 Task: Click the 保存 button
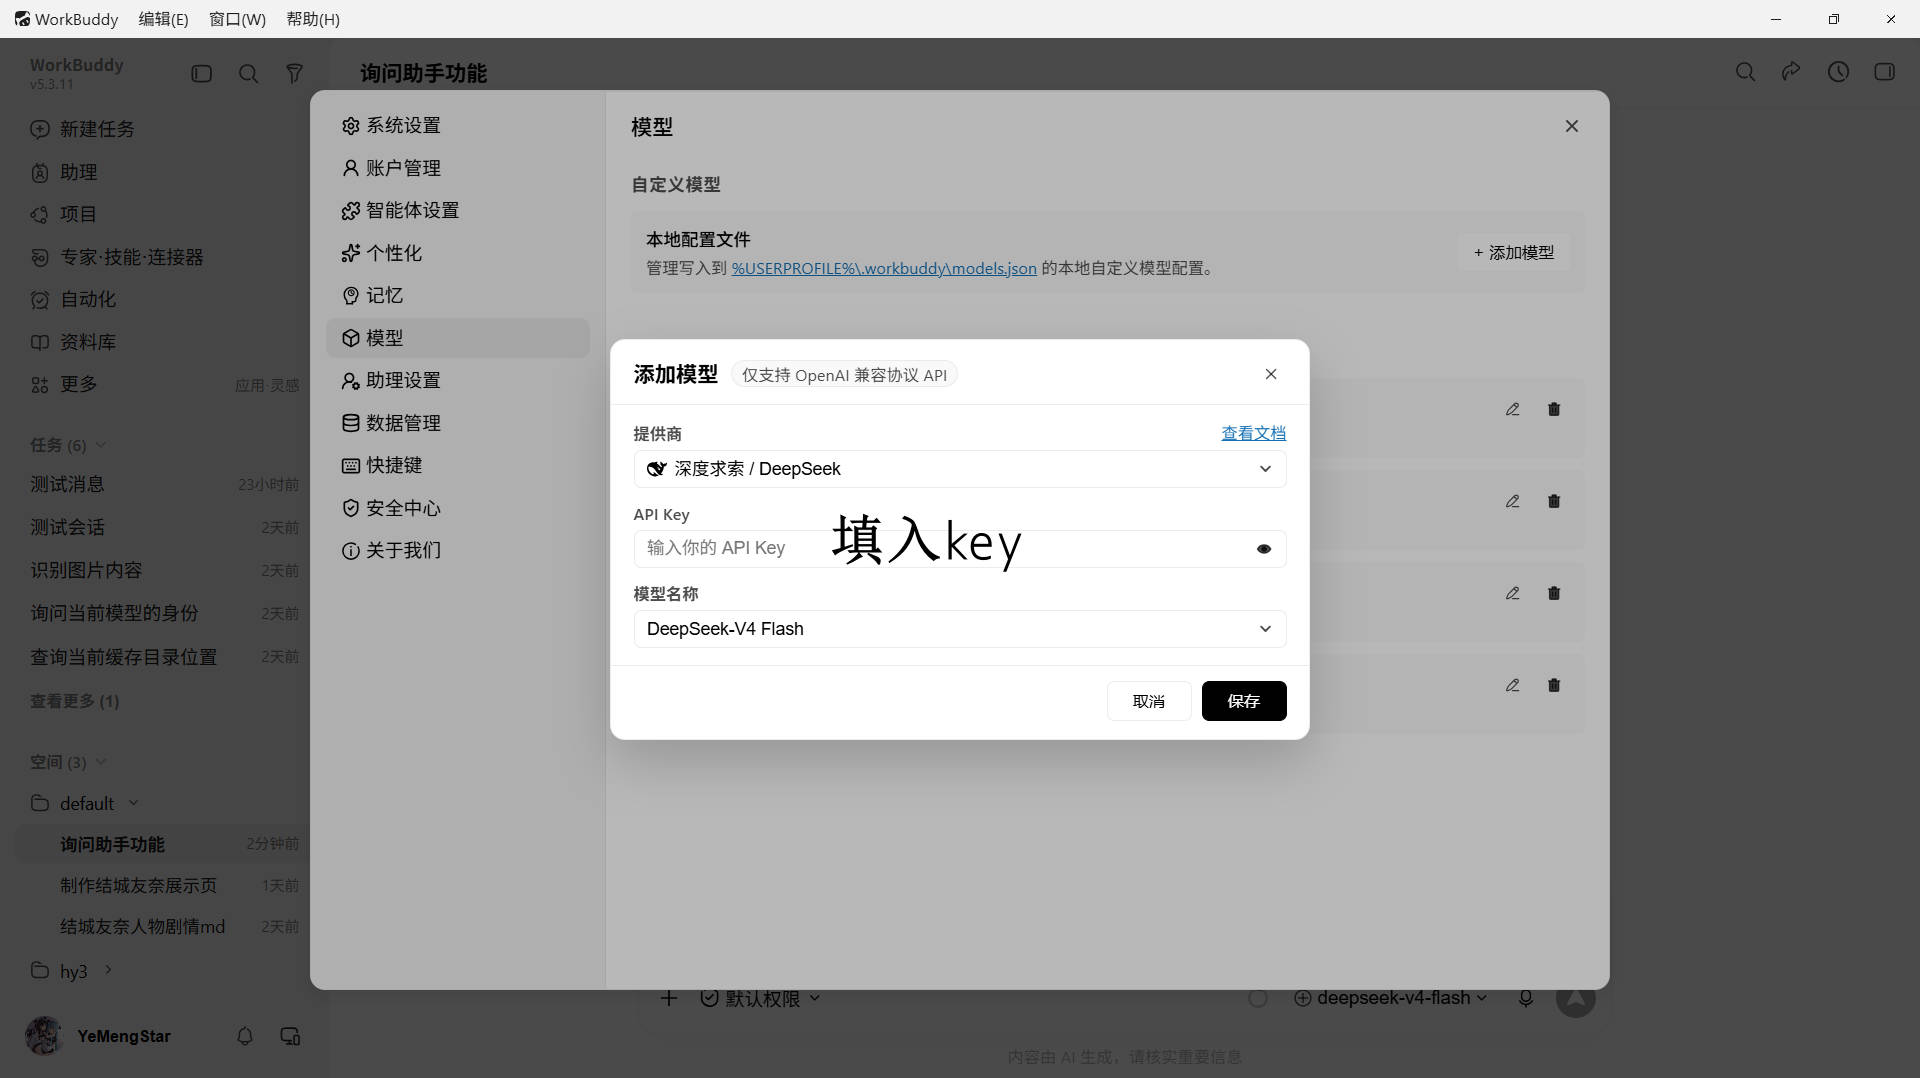(1244, 701)
